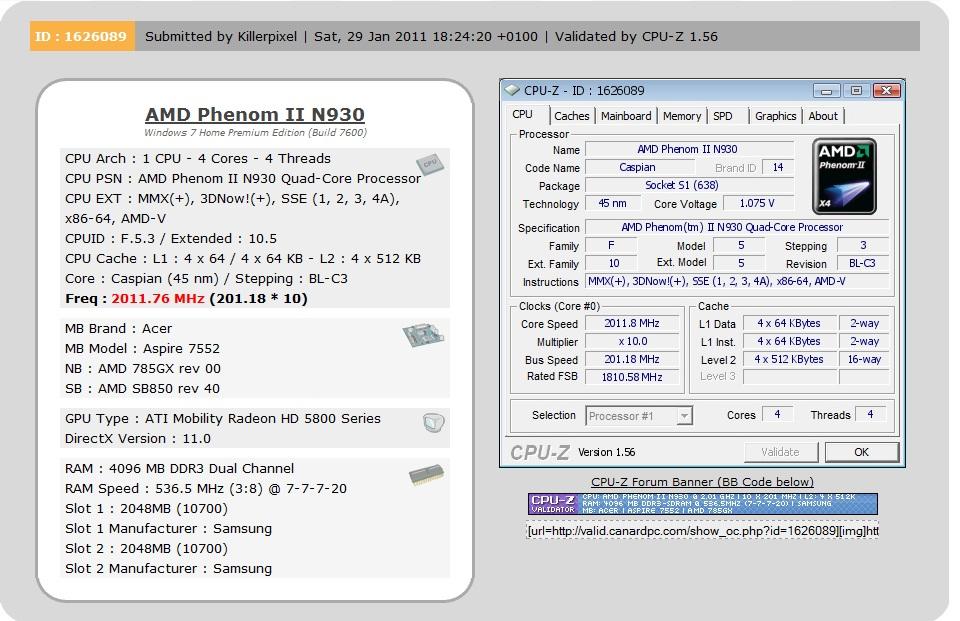Click the L1 Data value 4 x 64 KBytes
This screenshot has height=621, width=960.
point(789,323)
